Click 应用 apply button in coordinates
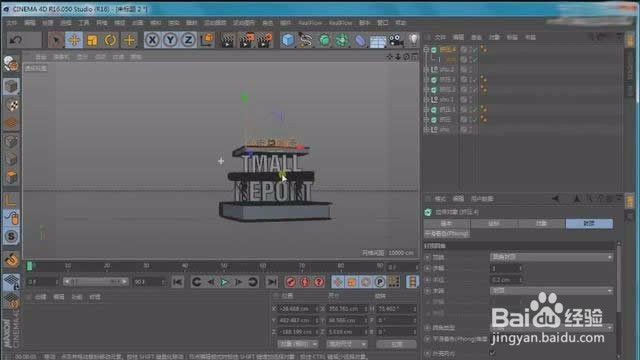640x360 pixels. (396, 344)
